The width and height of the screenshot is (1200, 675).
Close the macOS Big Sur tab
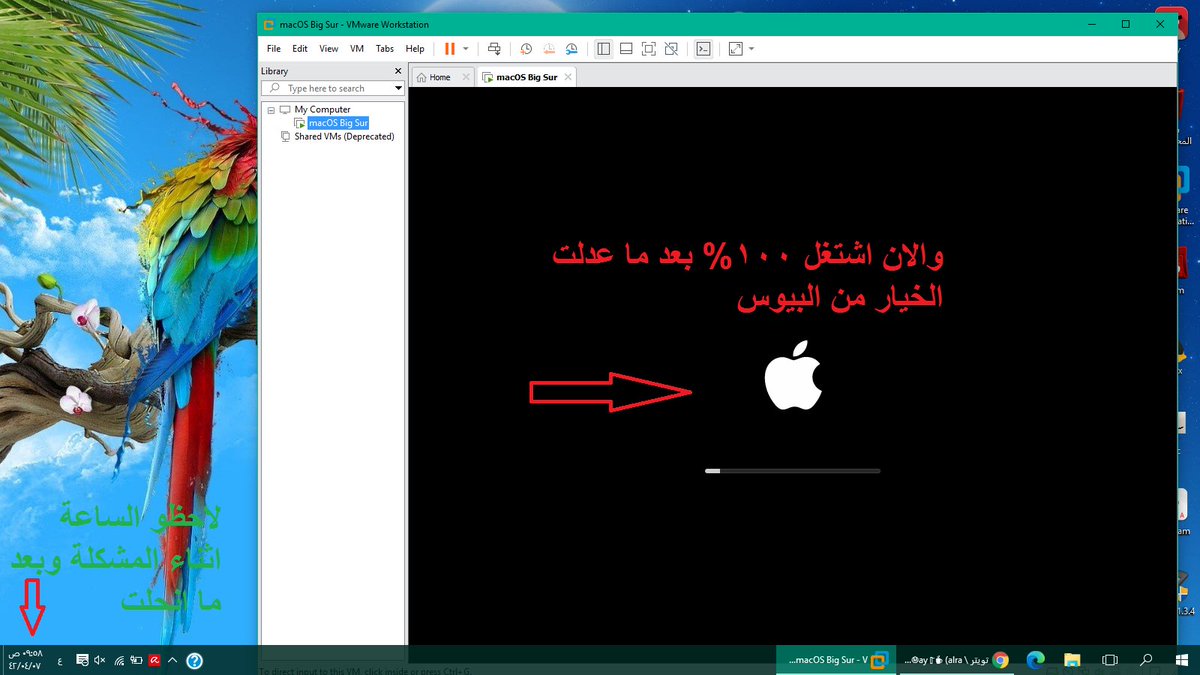coord(568,77)
